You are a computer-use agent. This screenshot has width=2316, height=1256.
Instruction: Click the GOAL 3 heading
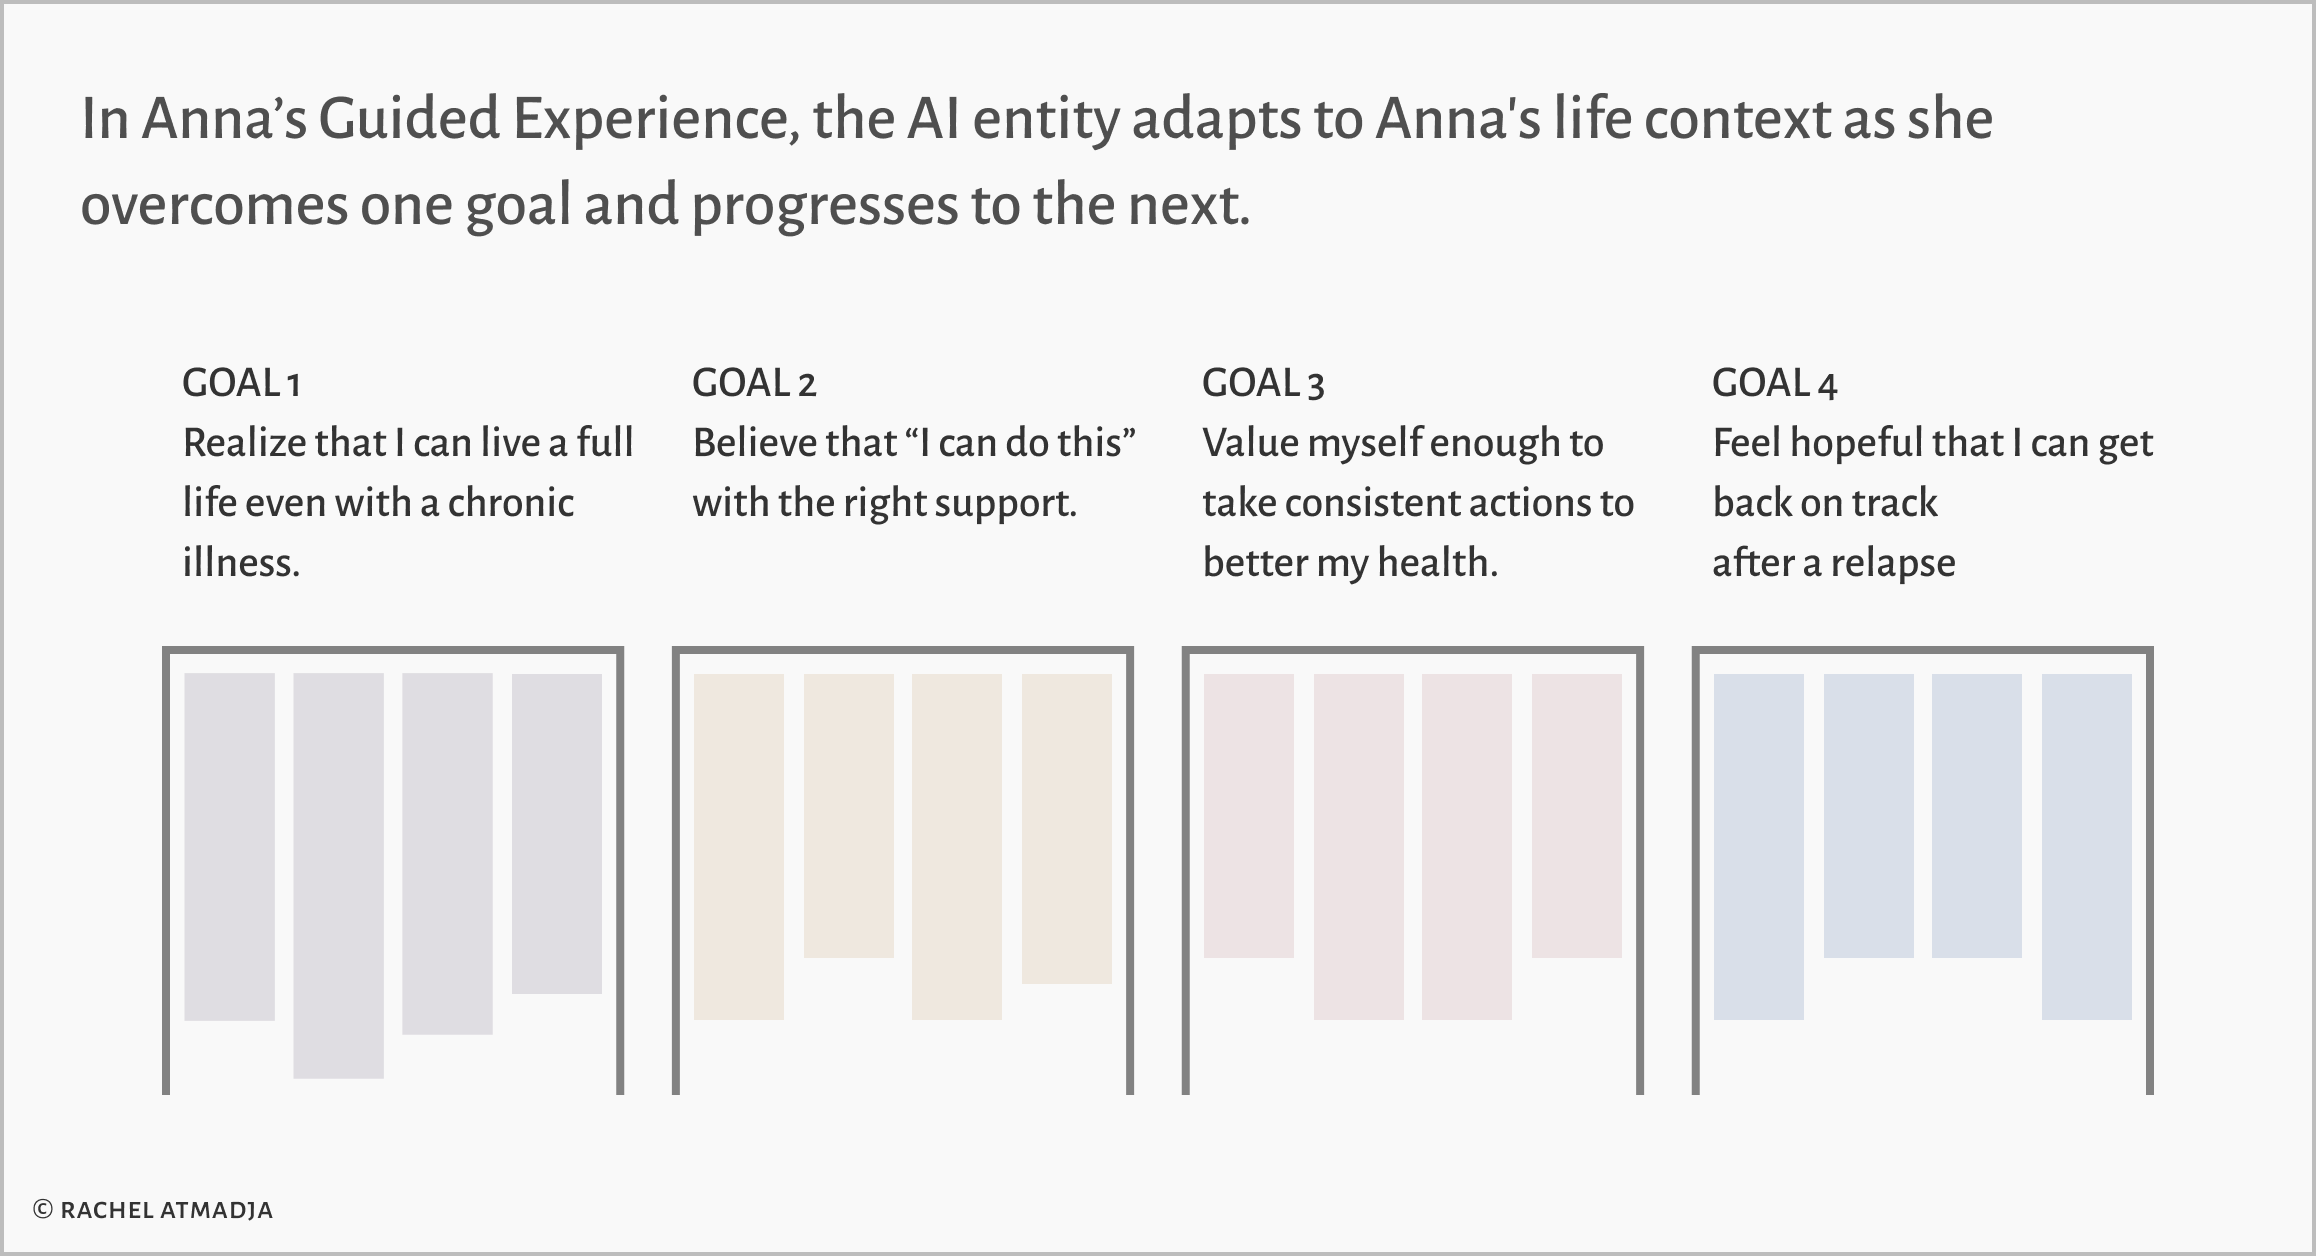[1263, 383]
